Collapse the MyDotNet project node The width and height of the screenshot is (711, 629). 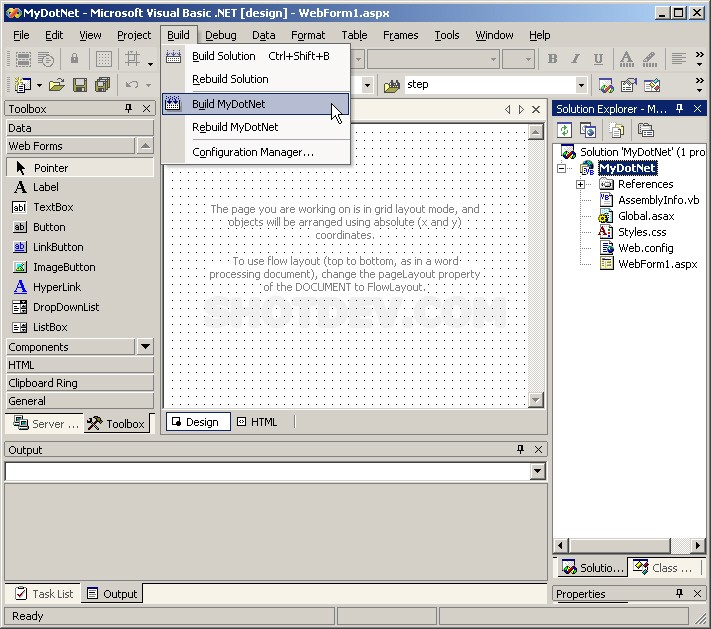[561, 168]
